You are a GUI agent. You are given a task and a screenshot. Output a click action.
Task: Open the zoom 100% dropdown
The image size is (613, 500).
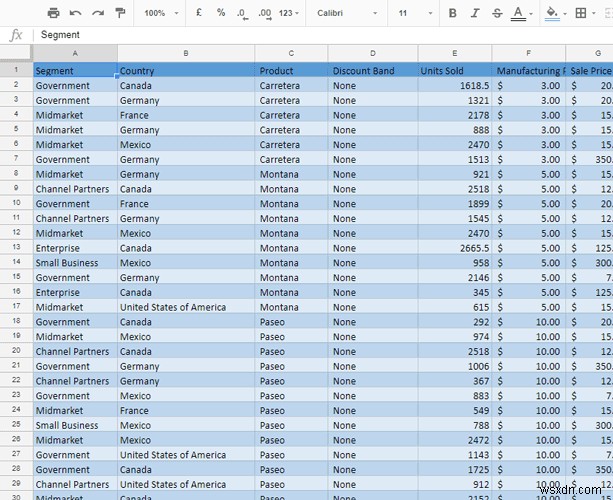click(161, 13)
